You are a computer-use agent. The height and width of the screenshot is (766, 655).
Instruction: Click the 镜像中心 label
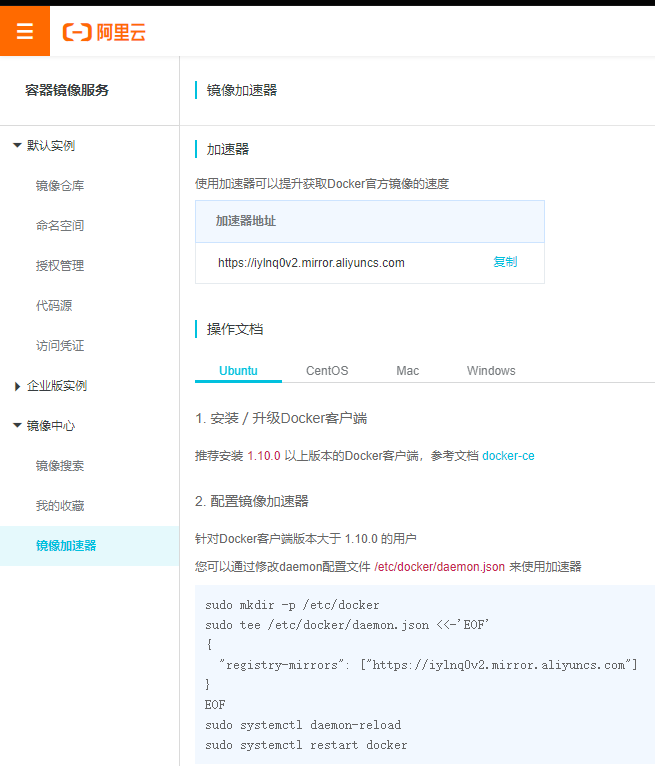(x=51, y=426)
